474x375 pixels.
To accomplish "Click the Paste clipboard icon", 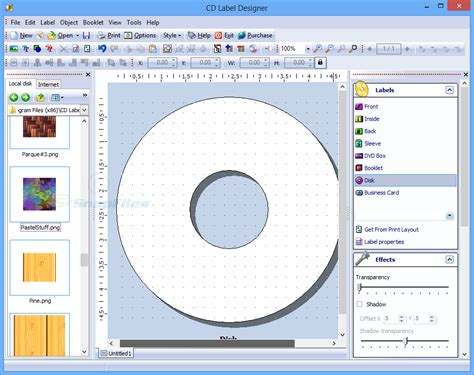I will click(x=153, y=49).
